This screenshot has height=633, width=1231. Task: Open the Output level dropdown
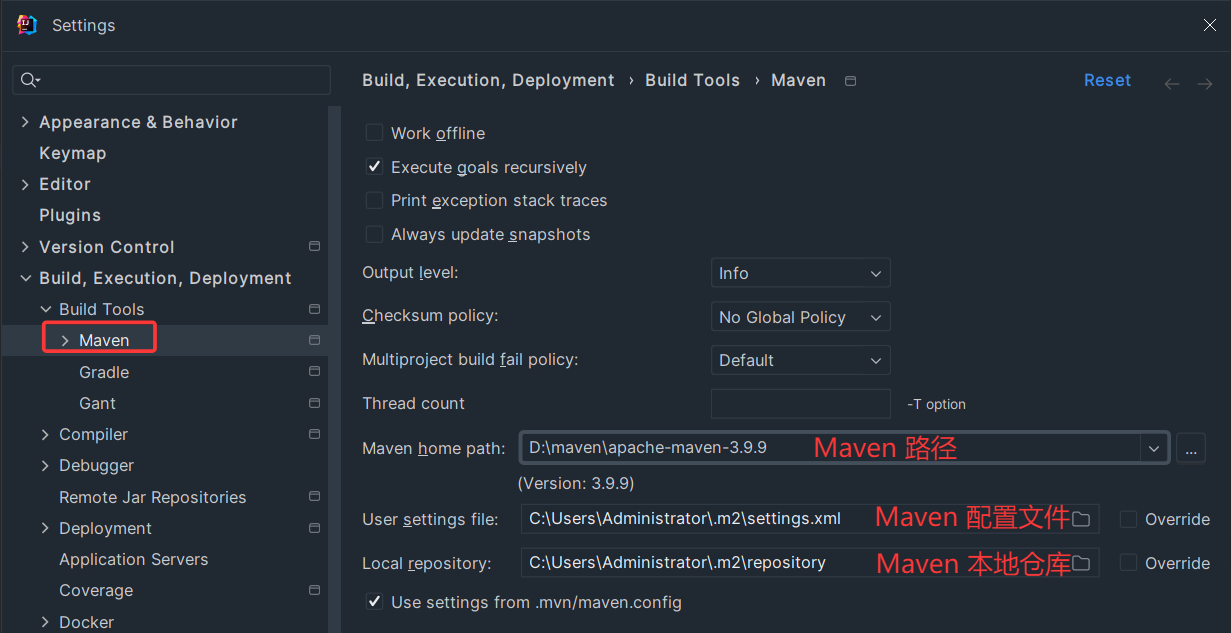click(800, 273)
